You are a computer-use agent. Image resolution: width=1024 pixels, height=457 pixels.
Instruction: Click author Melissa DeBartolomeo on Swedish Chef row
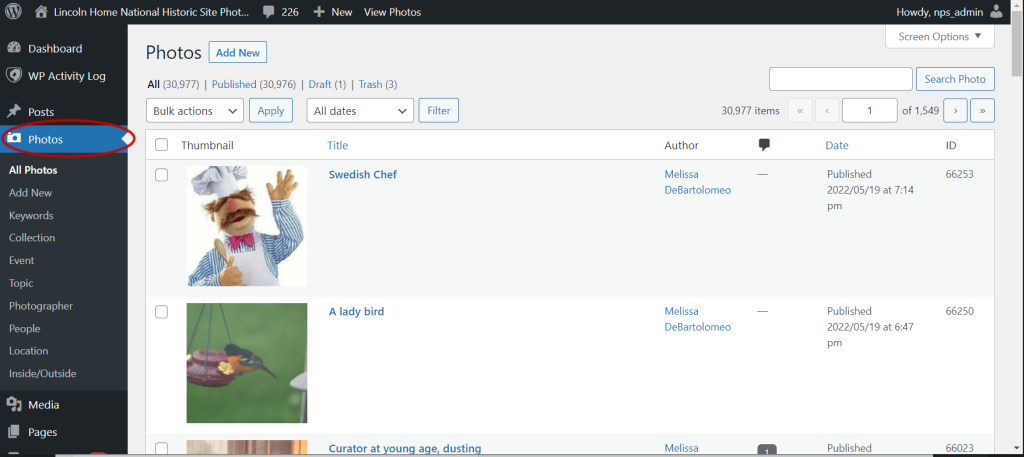(x=697, y=182)
